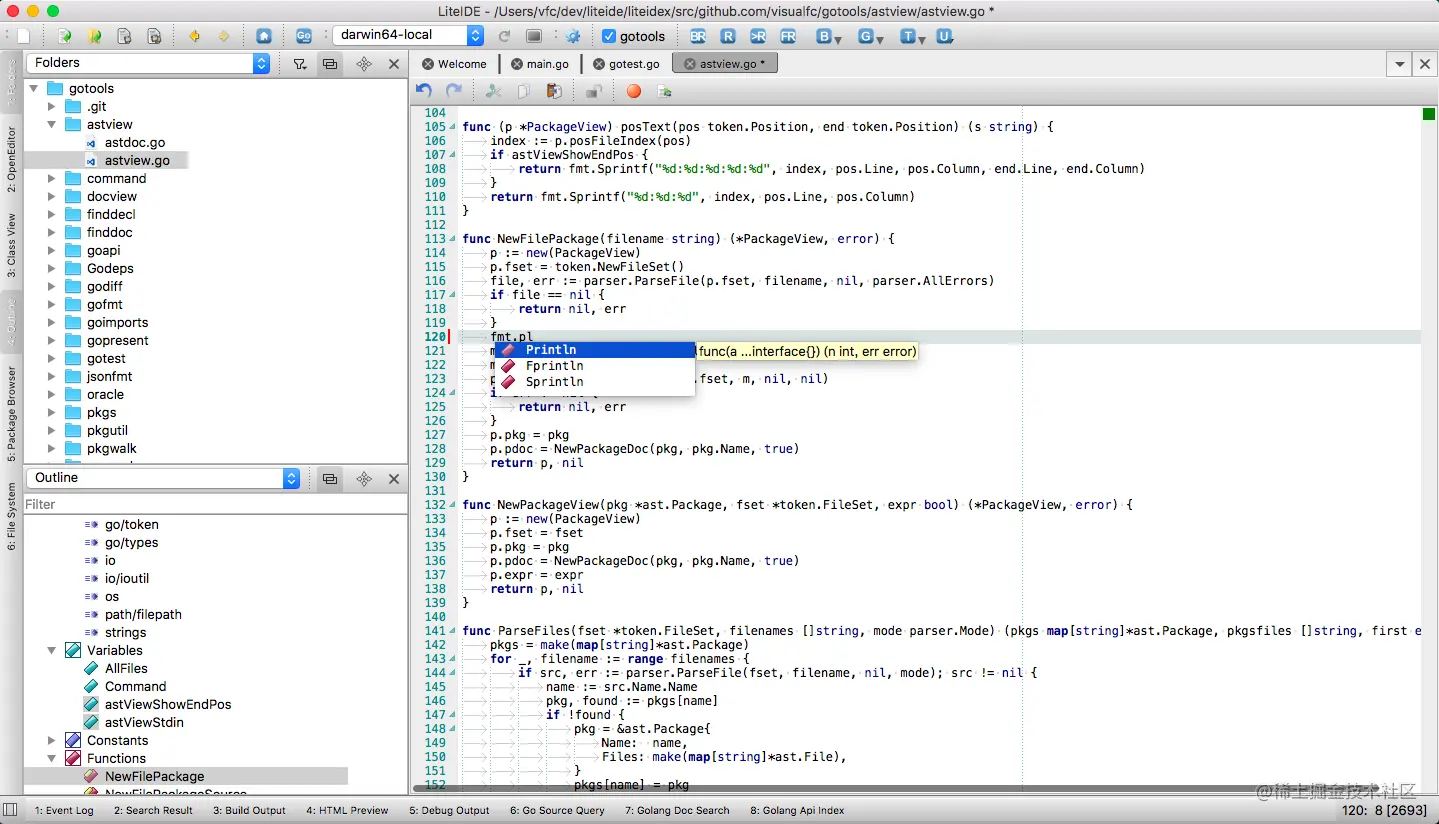This screenshot has height=824, width=1439.
Task: Collapse the gotools root folder
Action: click(34, 88)
